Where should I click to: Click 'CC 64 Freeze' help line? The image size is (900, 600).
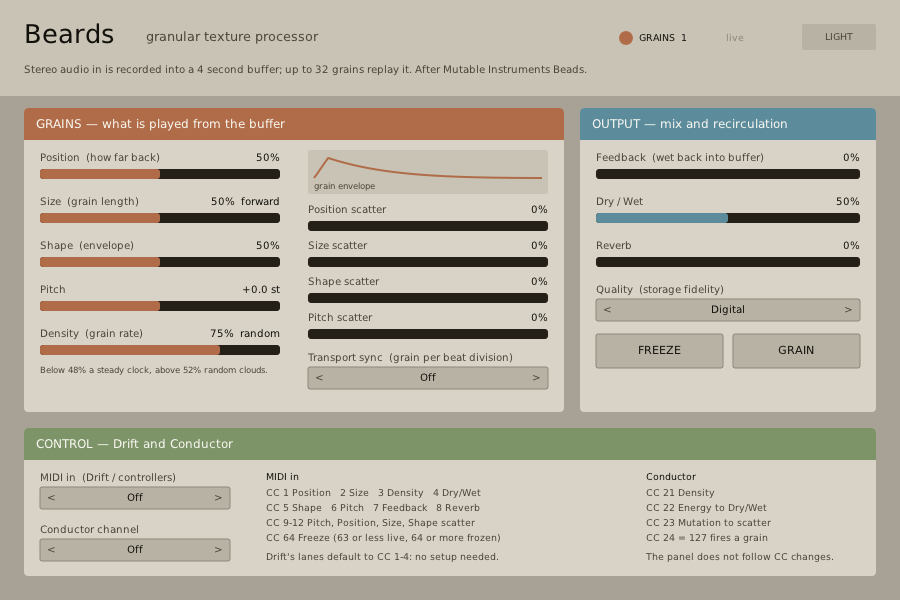[383, 538]
